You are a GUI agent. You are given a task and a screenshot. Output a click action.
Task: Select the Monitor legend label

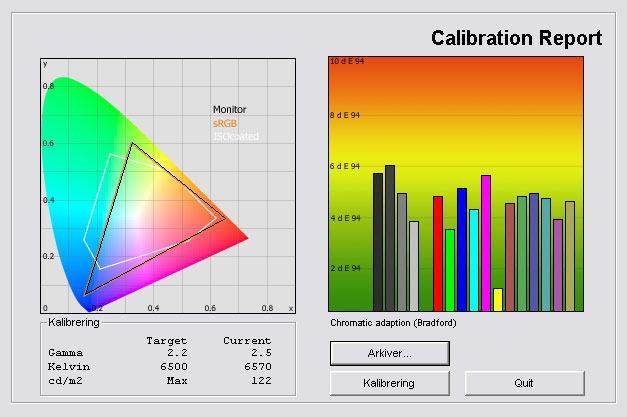[230, 110]
